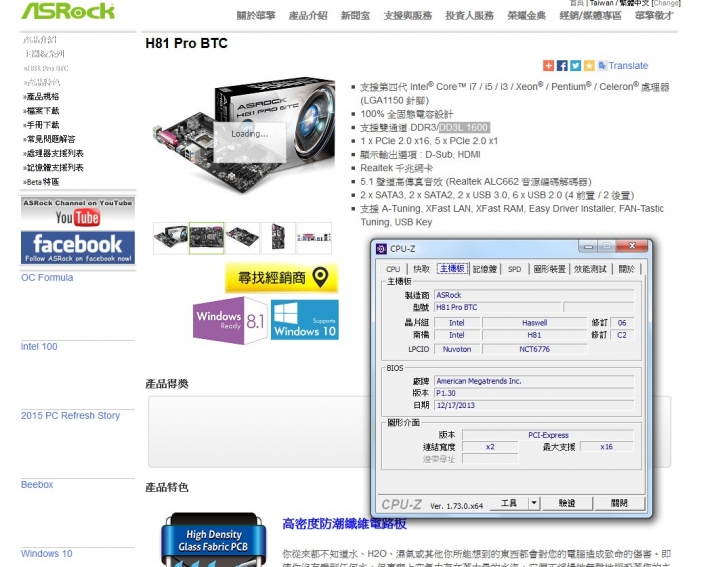Open the SPD tab in CPU-Z
720x567 pixels.
(515, 269)
